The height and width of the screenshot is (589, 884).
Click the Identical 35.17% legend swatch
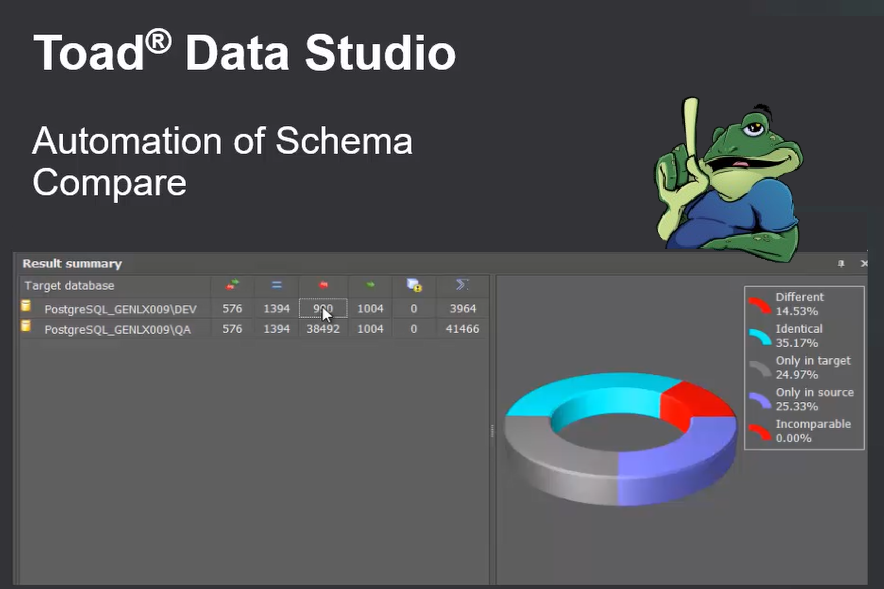pos(760,336)
